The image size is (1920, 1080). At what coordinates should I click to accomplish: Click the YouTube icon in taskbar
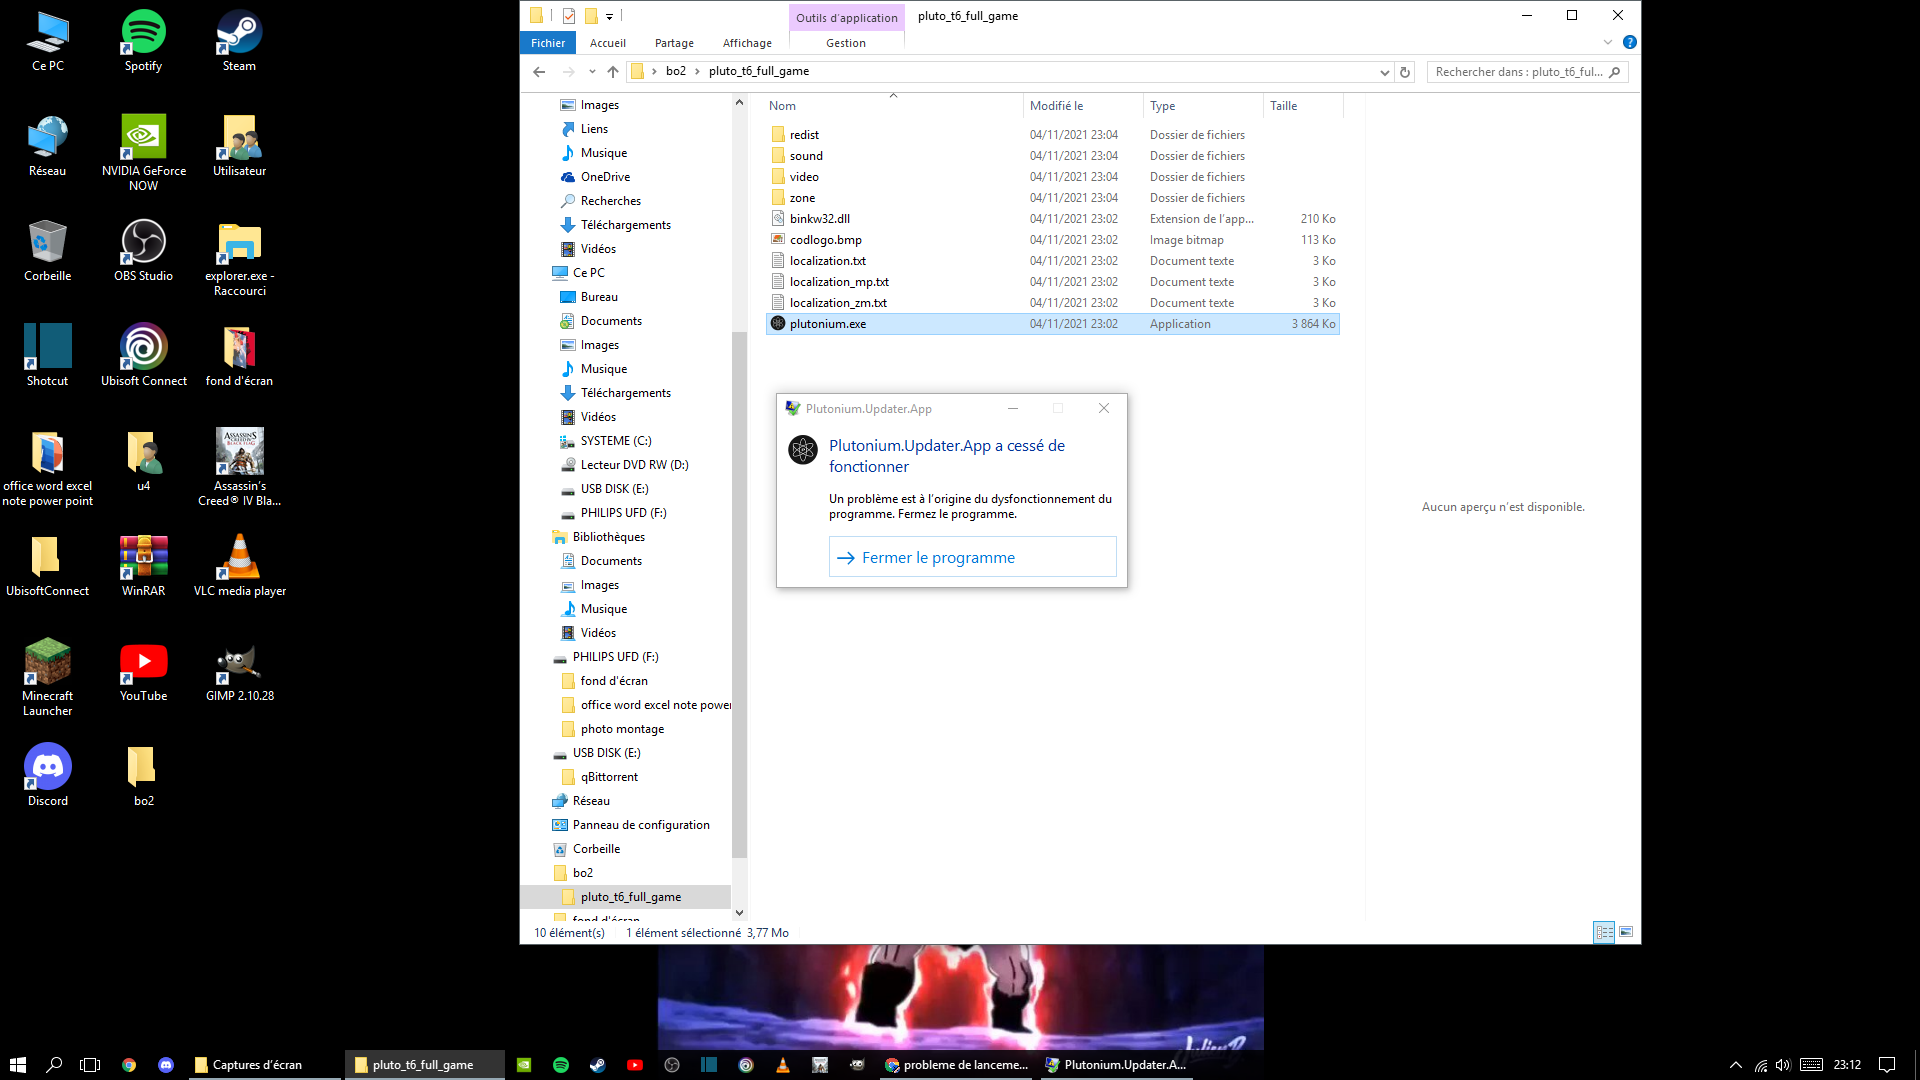pos(635,1065)
